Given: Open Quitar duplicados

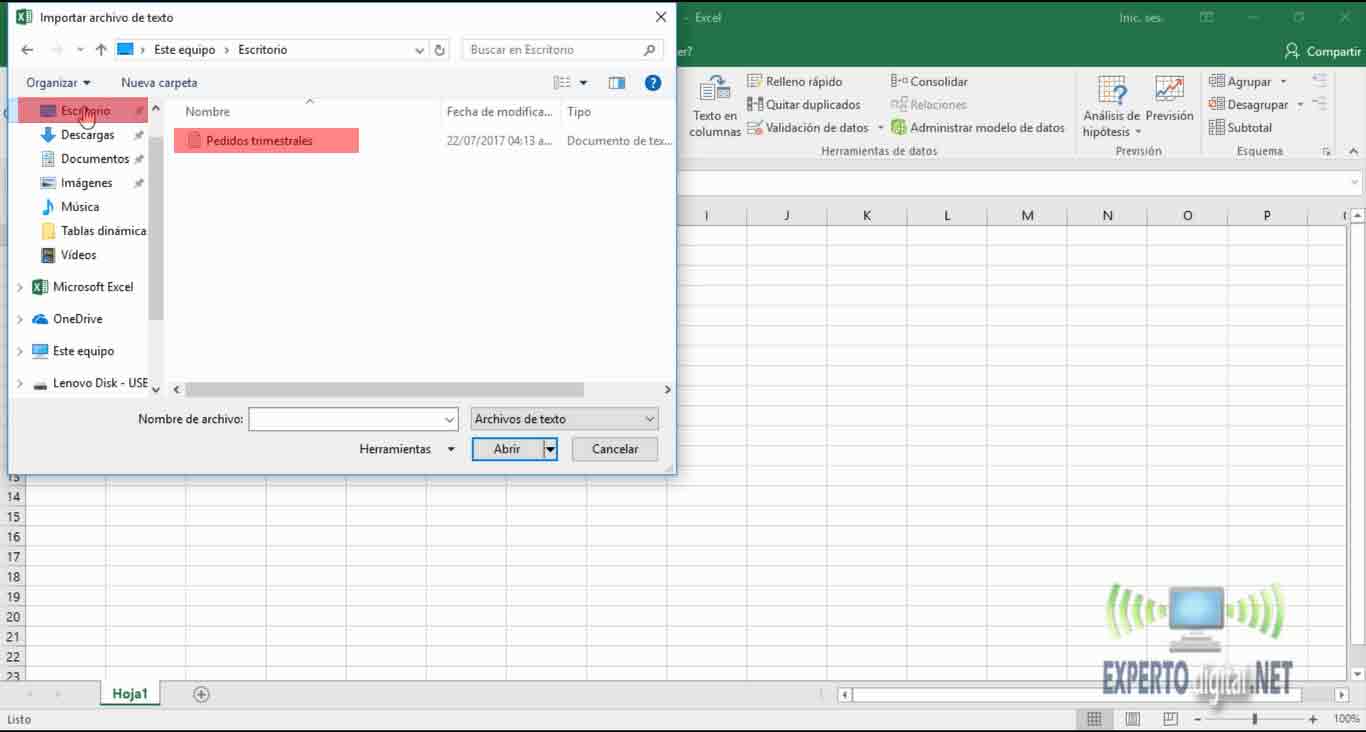Looking at the screenshot, I should pyautogui.click(x=805, y=104).
